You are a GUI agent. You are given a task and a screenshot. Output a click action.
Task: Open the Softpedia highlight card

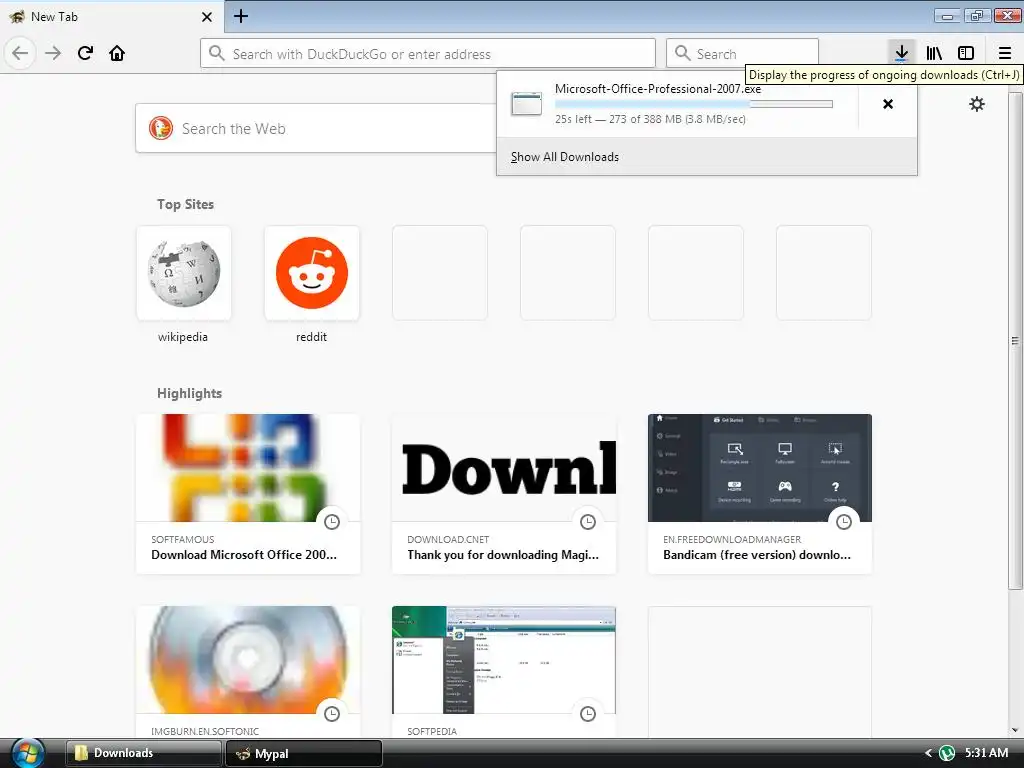(x=504, y=673)
